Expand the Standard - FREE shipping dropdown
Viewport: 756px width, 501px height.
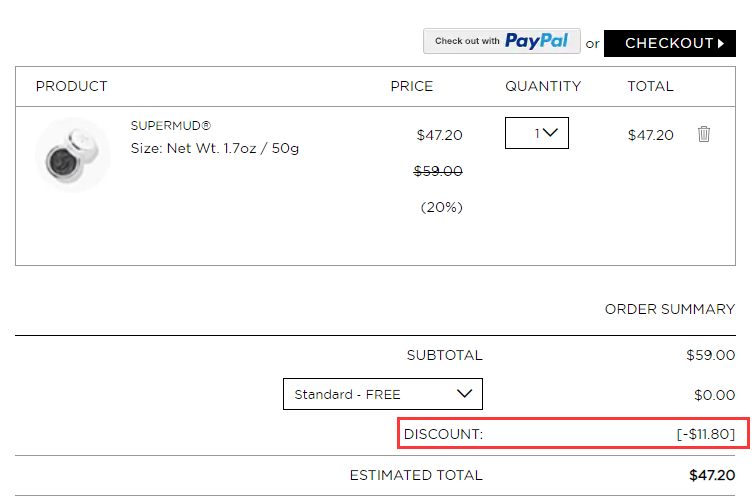383,394
